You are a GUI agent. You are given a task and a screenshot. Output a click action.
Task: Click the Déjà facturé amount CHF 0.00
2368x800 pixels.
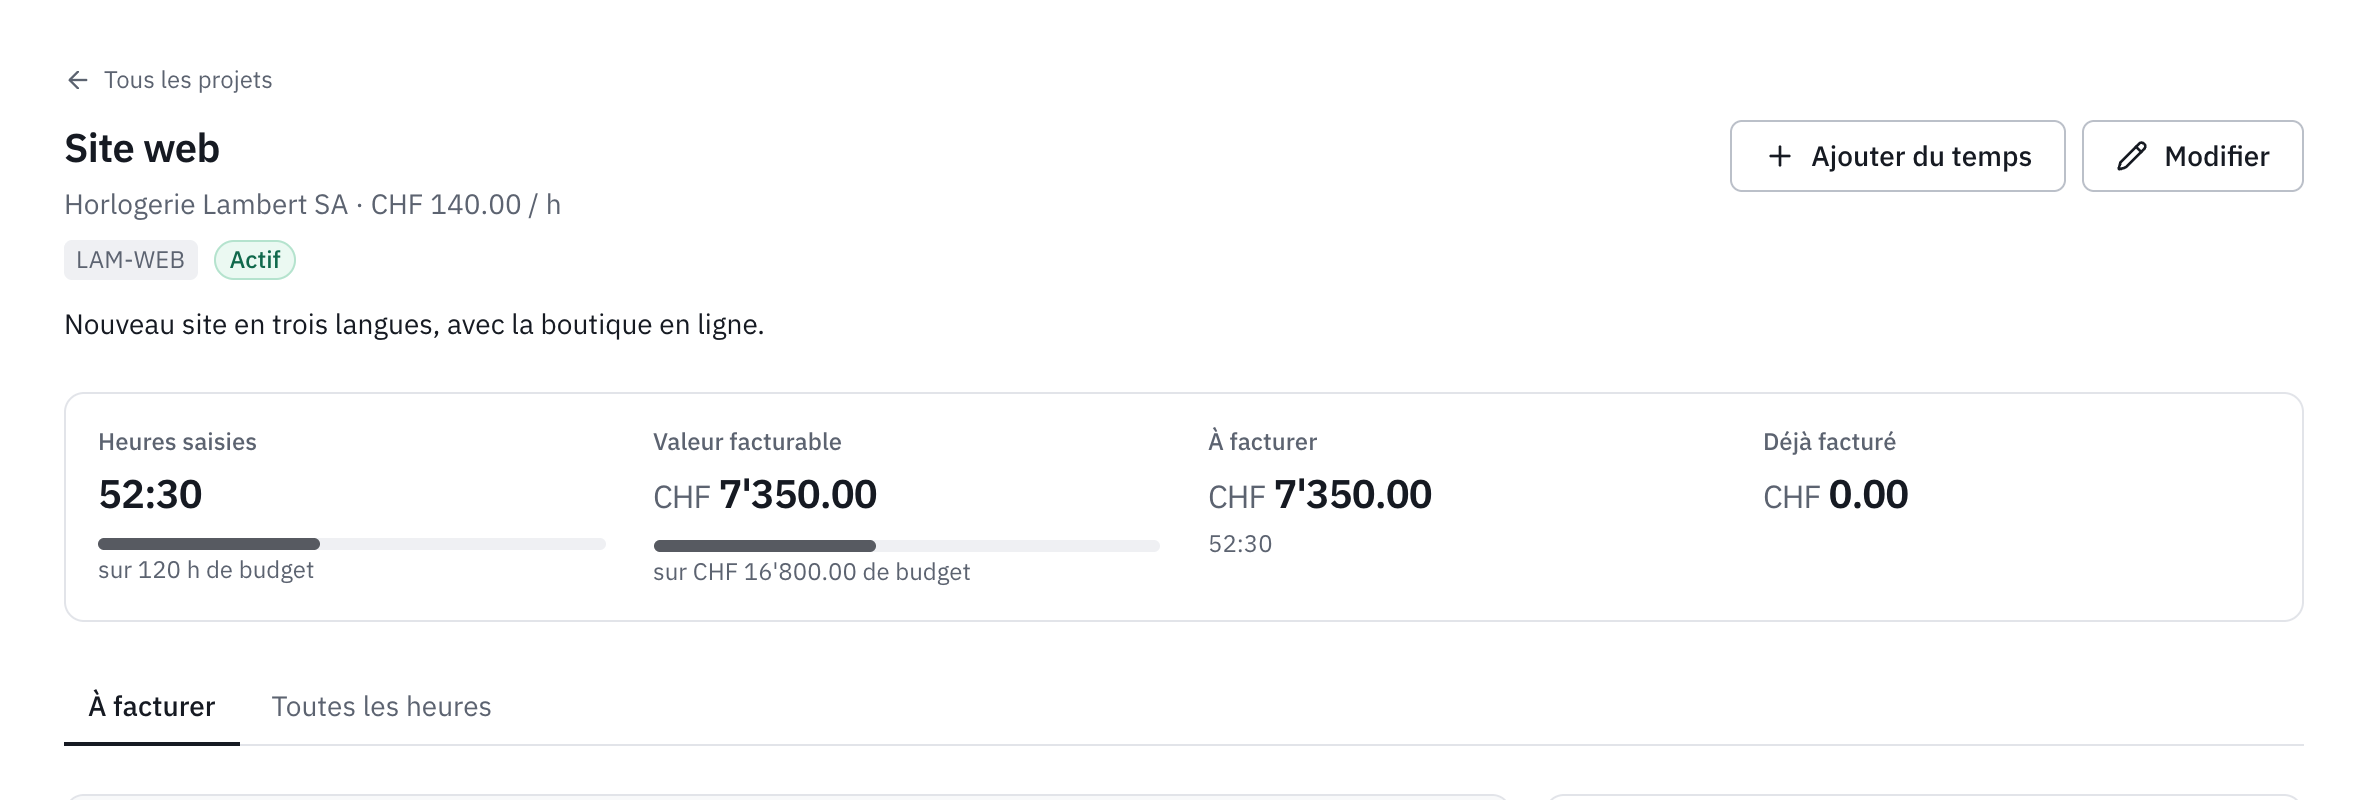[x=1836, y=495]
